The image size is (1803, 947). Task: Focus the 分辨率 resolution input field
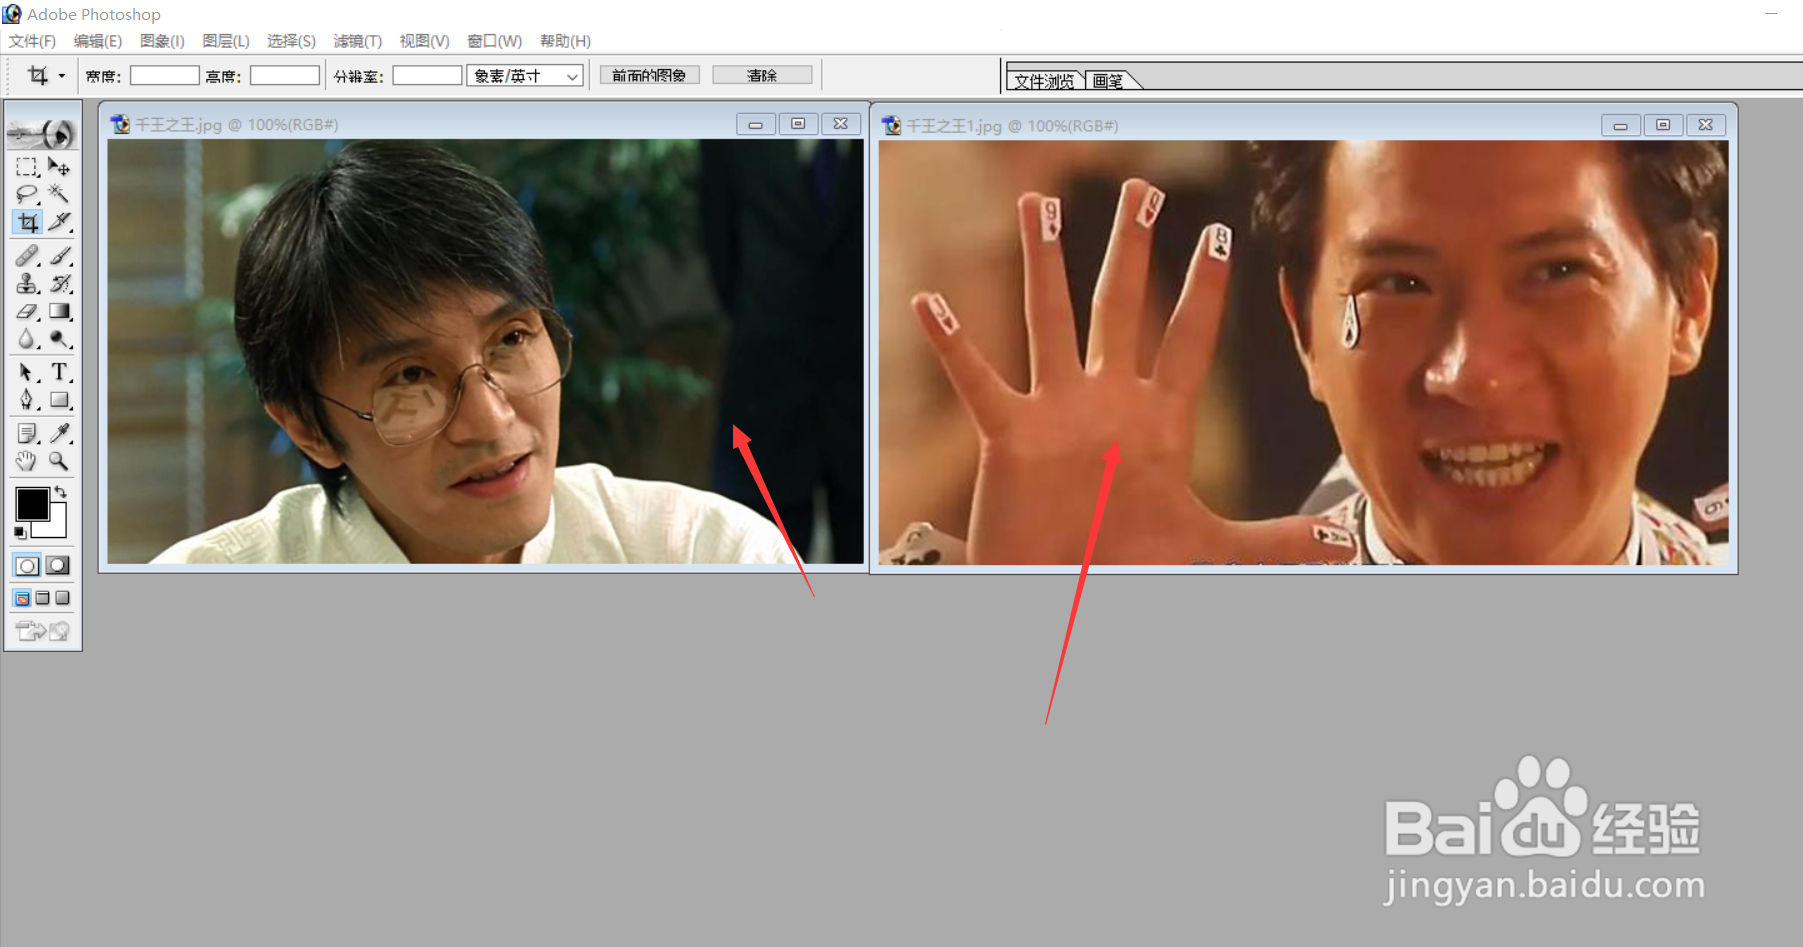427,75
